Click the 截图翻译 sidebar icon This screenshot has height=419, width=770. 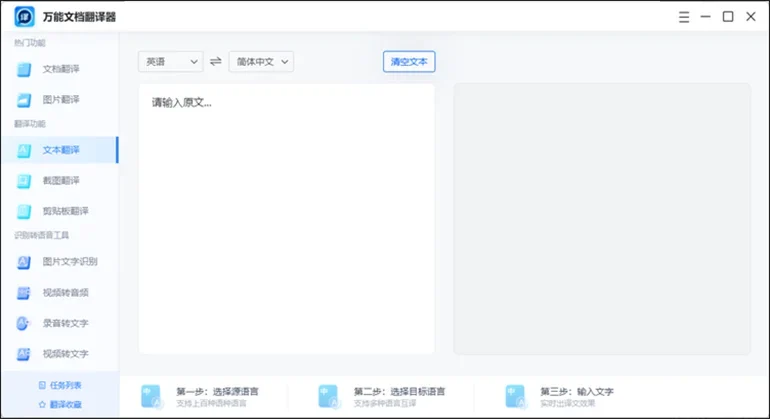click(24, 181)
